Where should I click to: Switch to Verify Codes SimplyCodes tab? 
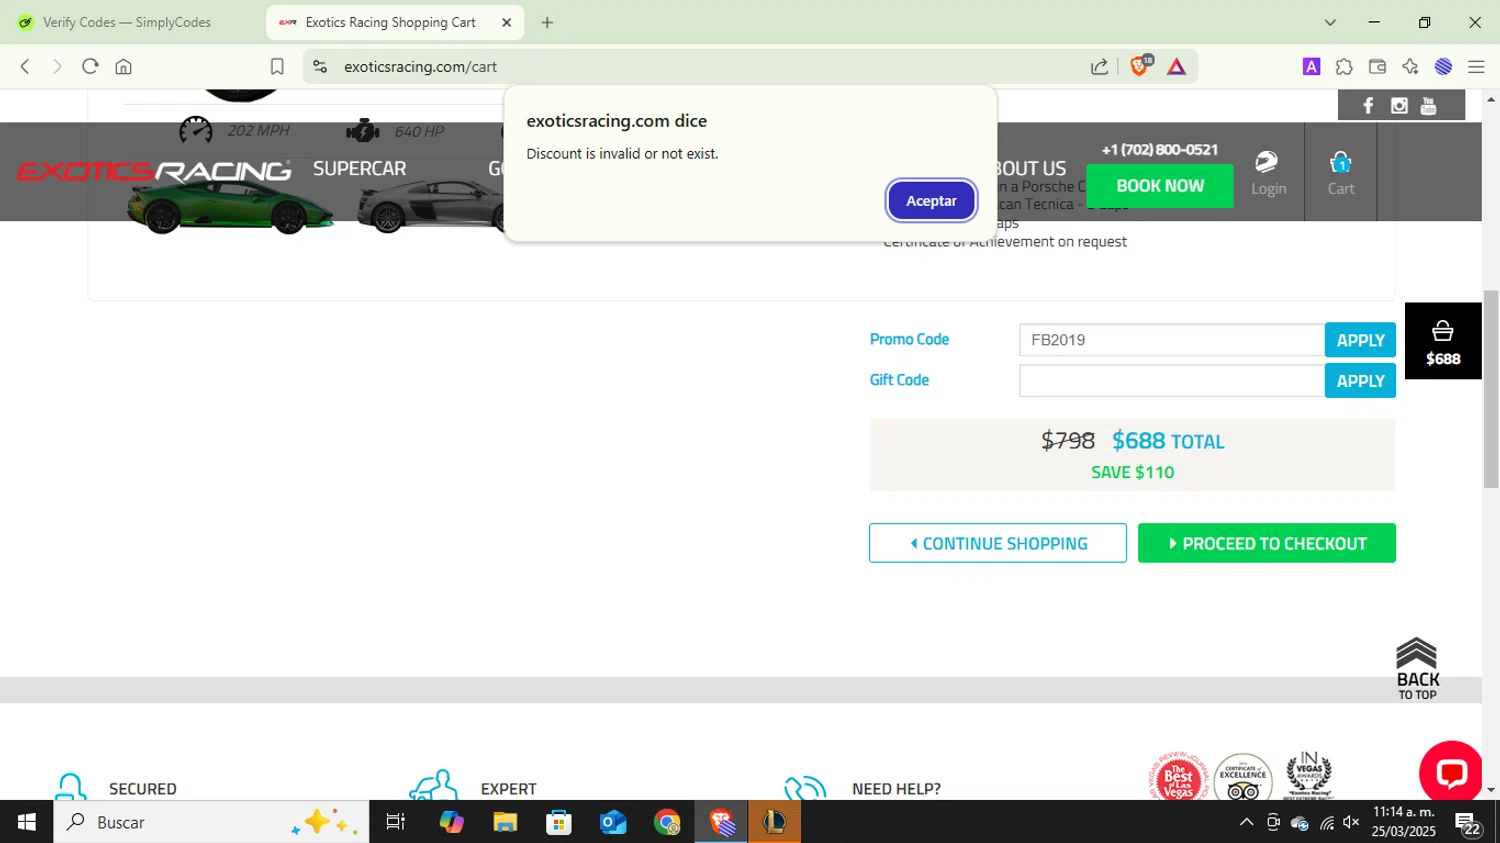[127, 22]
